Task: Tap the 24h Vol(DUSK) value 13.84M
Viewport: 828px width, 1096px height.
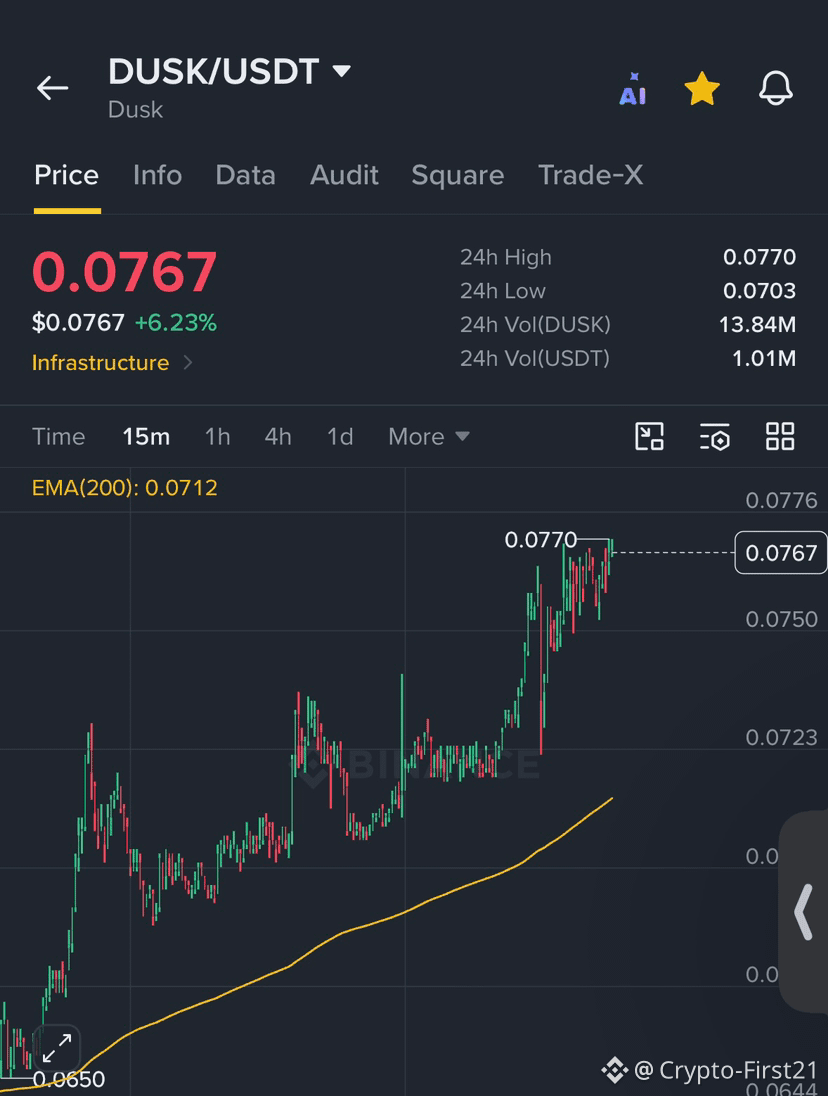Action: (757, 324)
